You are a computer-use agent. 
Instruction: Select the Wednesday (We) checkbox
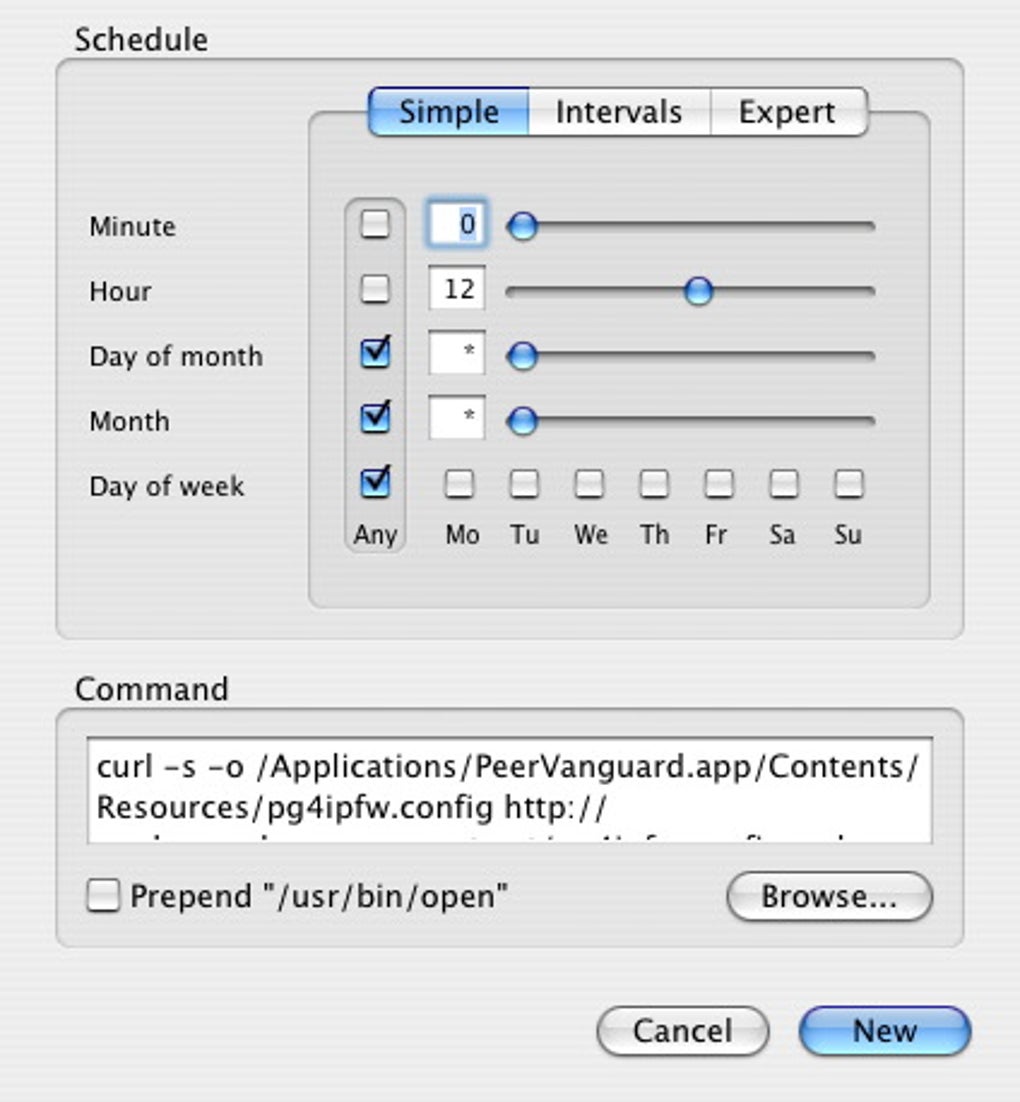click(589, 485)
